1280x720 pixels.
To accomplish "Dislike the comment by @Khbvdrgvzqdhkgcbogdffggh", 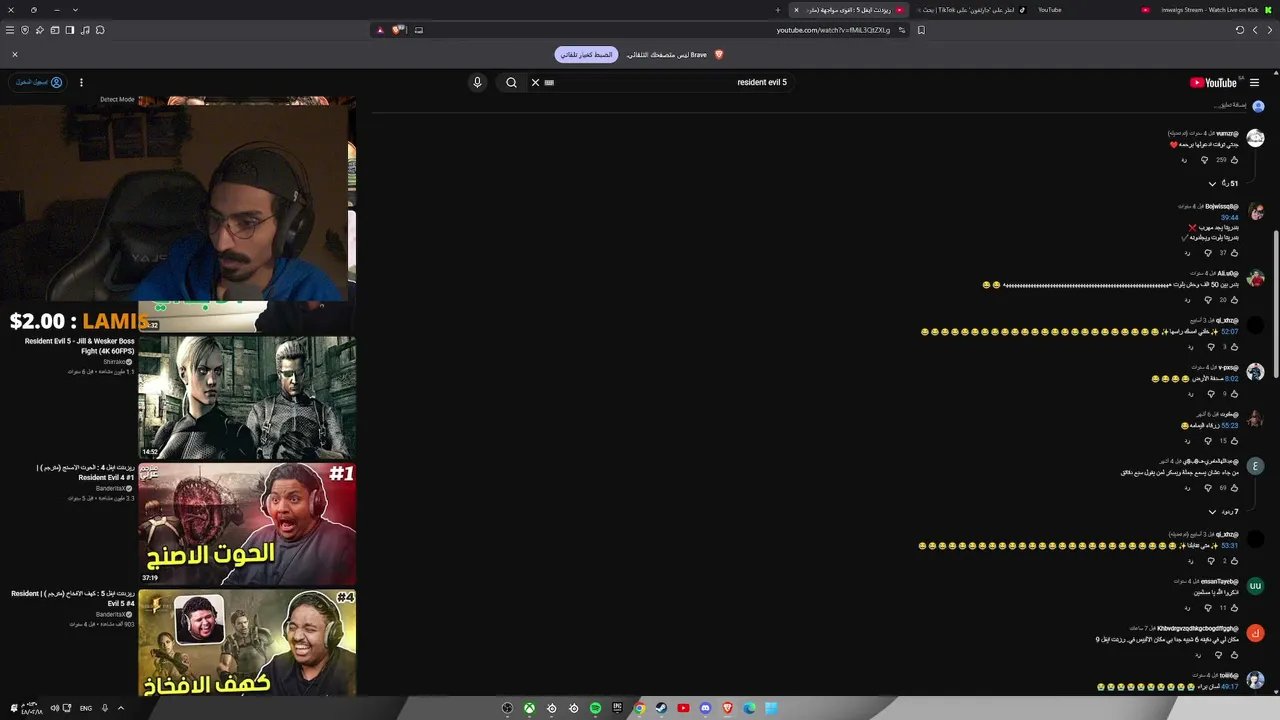I will (1218, 656).
